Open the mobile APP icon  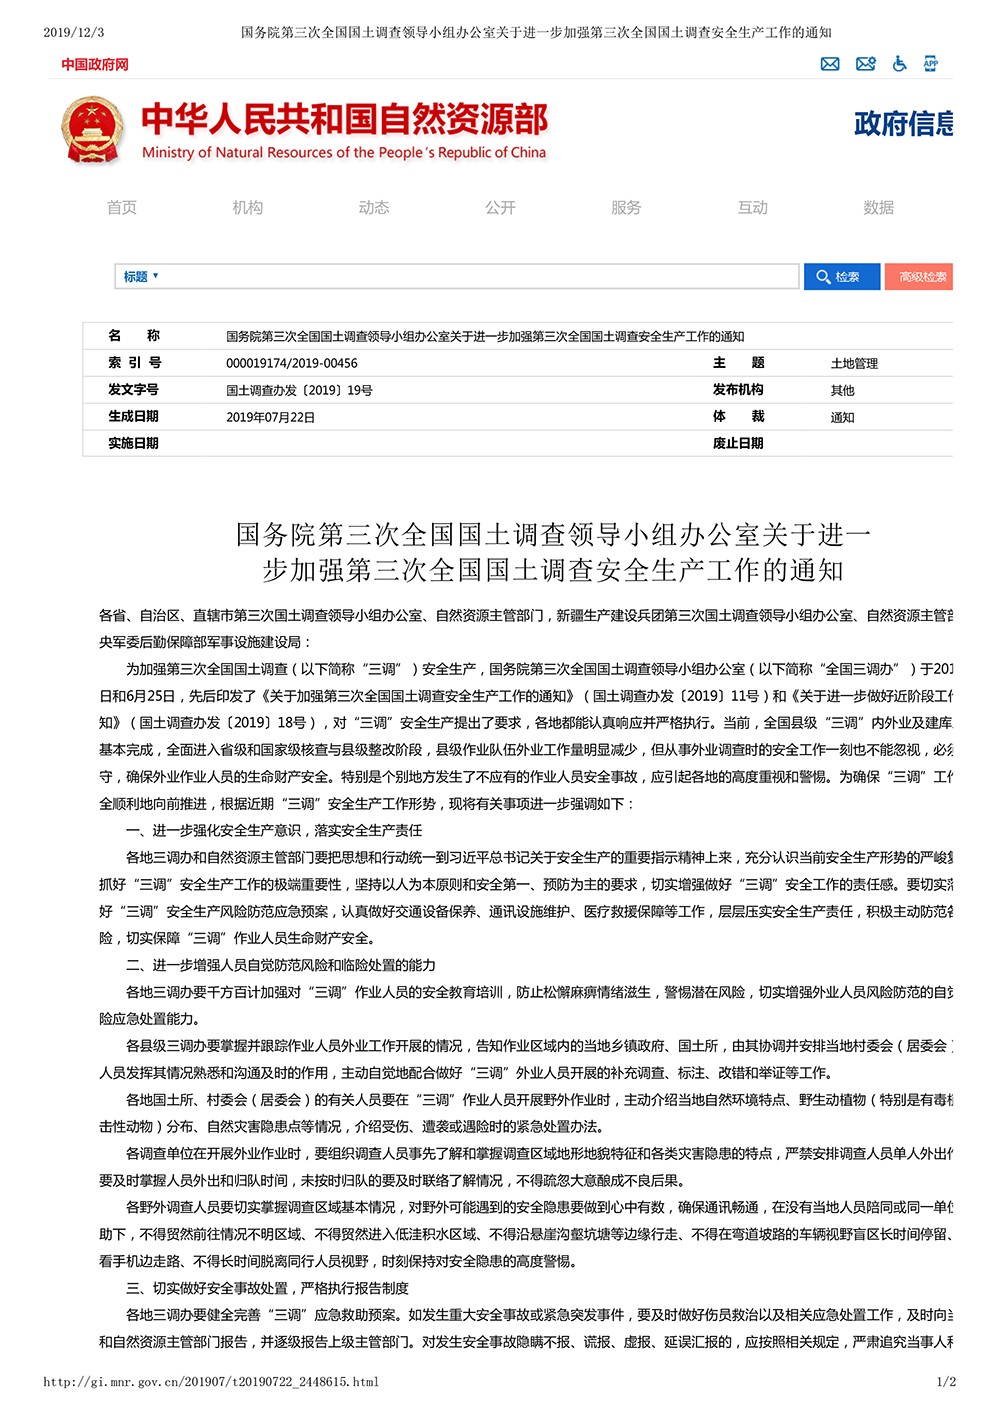click(931, 63)
